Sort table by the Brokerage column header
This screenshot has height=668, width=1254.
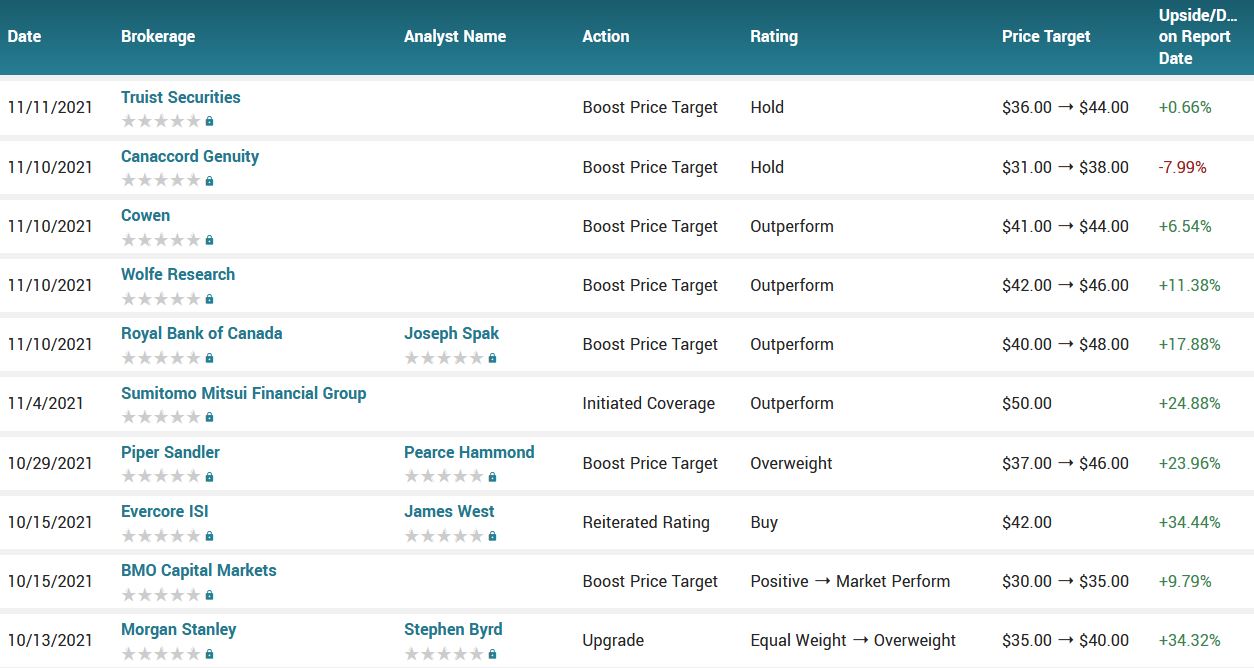pos(158,36)
